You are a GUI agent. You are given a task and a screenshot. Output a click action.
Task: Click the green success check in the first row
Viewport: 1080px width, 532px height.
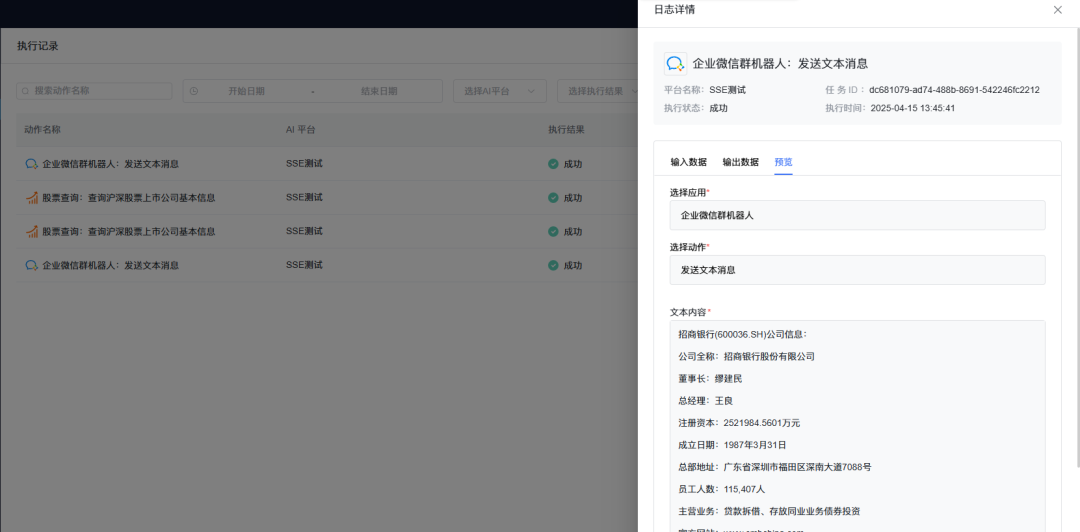click(x=553, y=164)
